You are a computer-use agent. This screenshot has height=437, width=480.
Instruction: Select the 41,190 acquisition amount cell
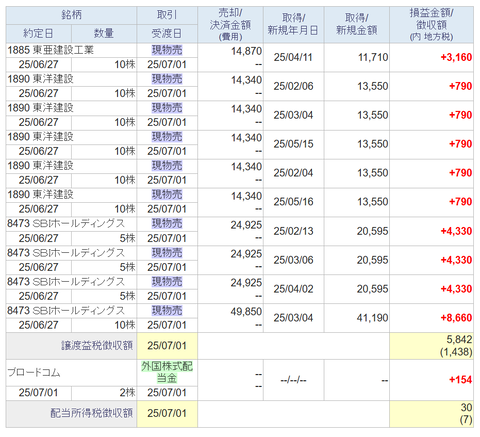click(372, 318)
